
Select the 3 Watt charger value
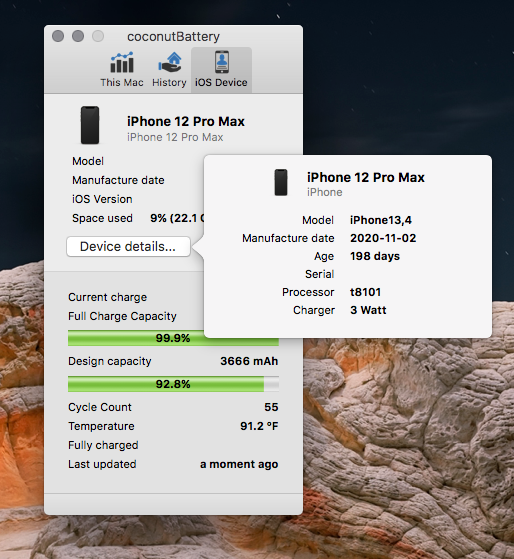(x=368, y=310)
